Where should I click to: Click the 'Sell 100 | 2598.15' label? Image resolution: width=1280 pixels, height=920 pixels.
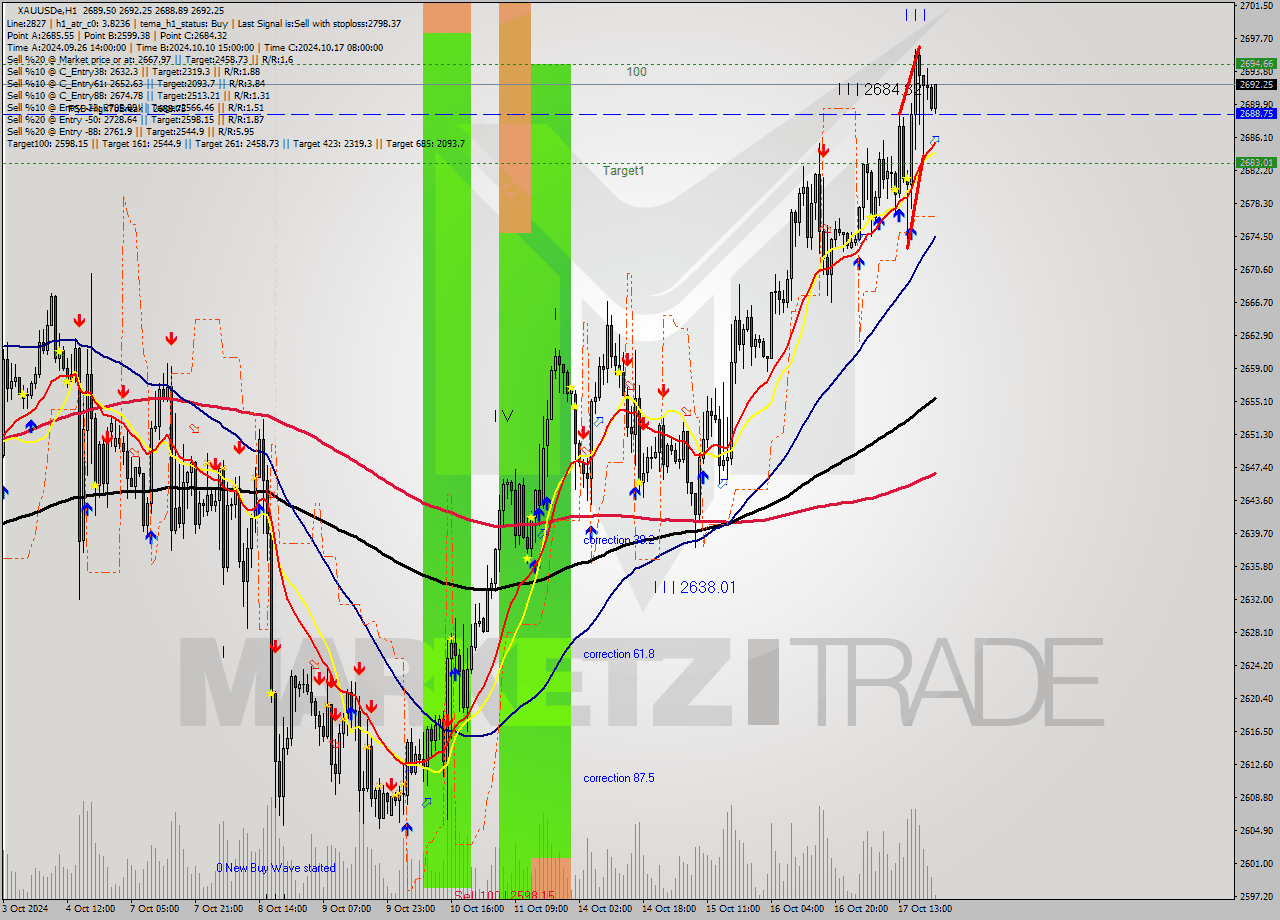click(x=505, y=895)
